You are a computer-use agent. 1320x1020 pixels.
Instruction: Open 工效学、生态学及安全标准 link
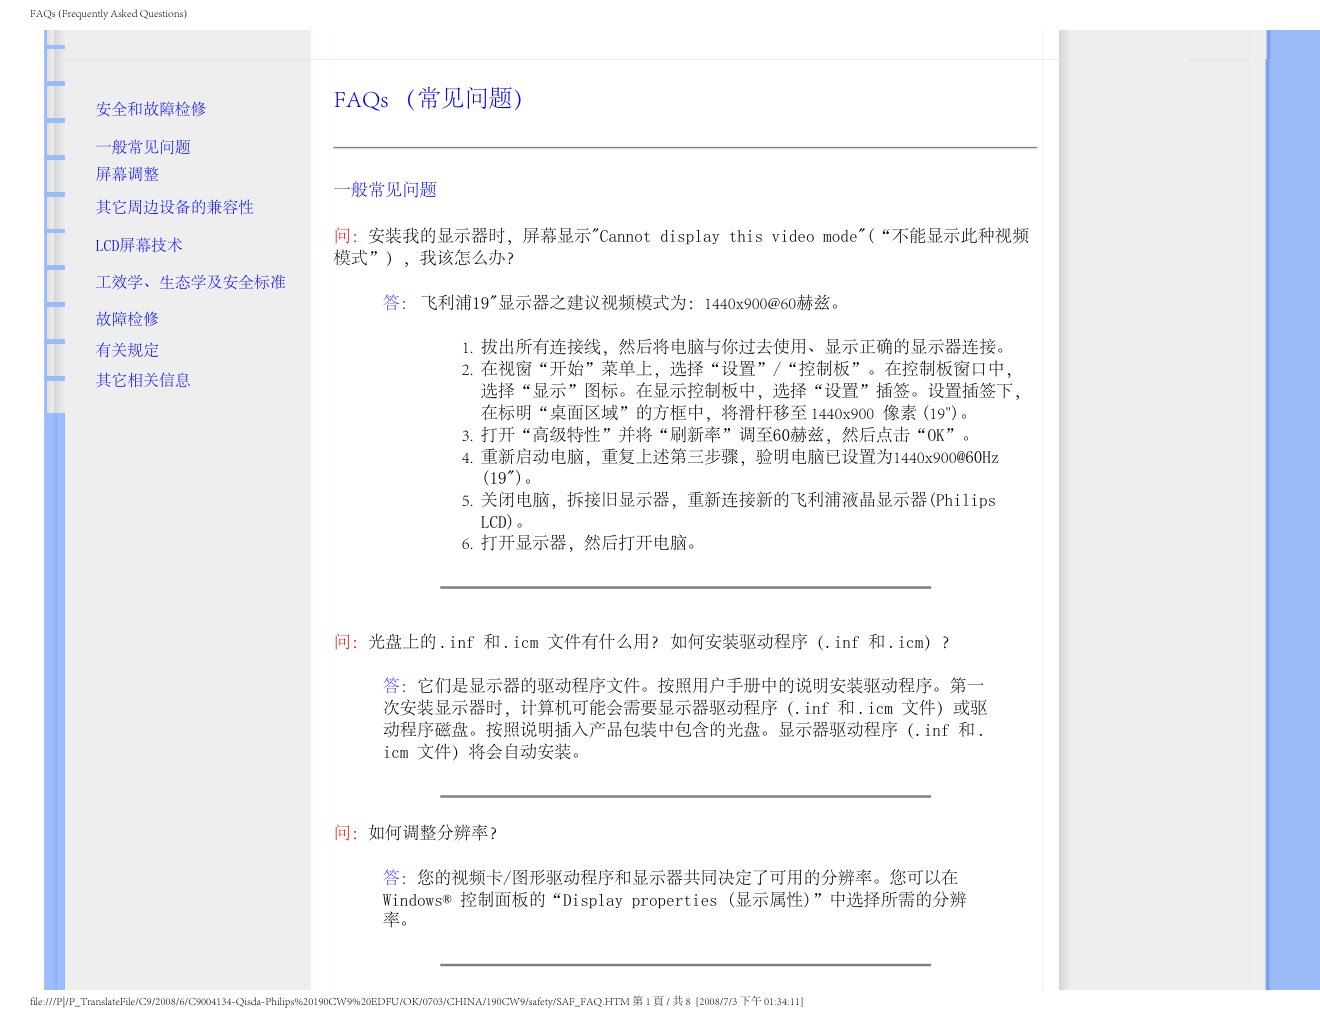pyautogui.click(x=190, y=282)
